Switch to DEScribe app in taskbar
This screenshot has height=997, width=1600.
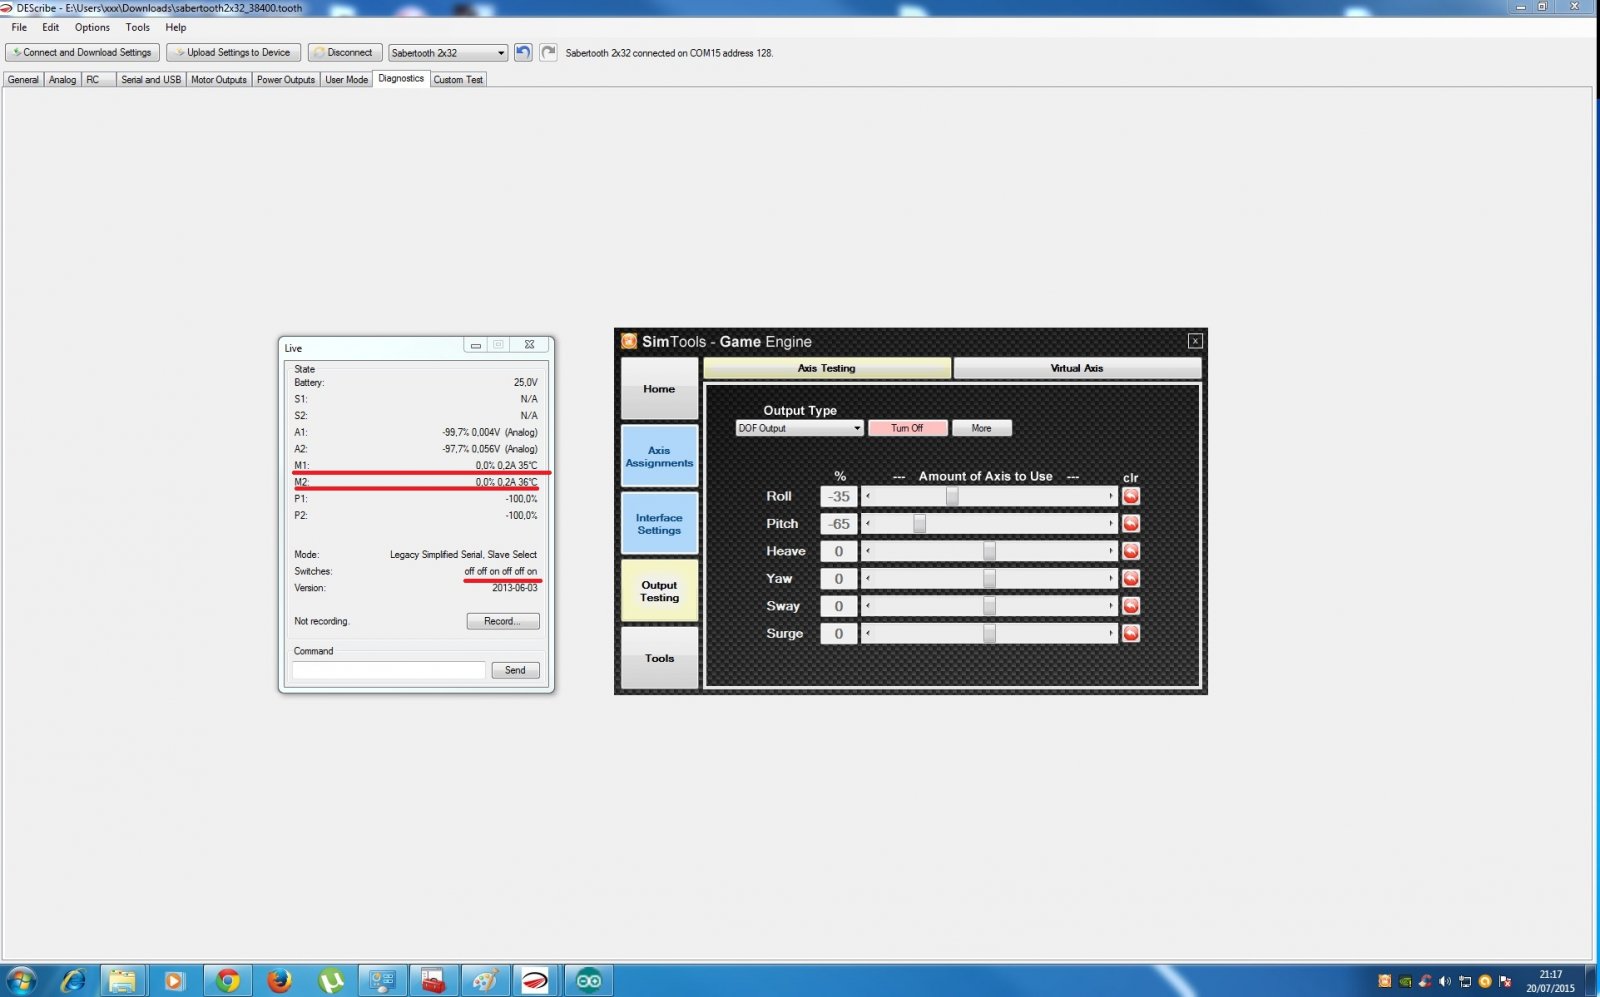(x=537, y=981)
